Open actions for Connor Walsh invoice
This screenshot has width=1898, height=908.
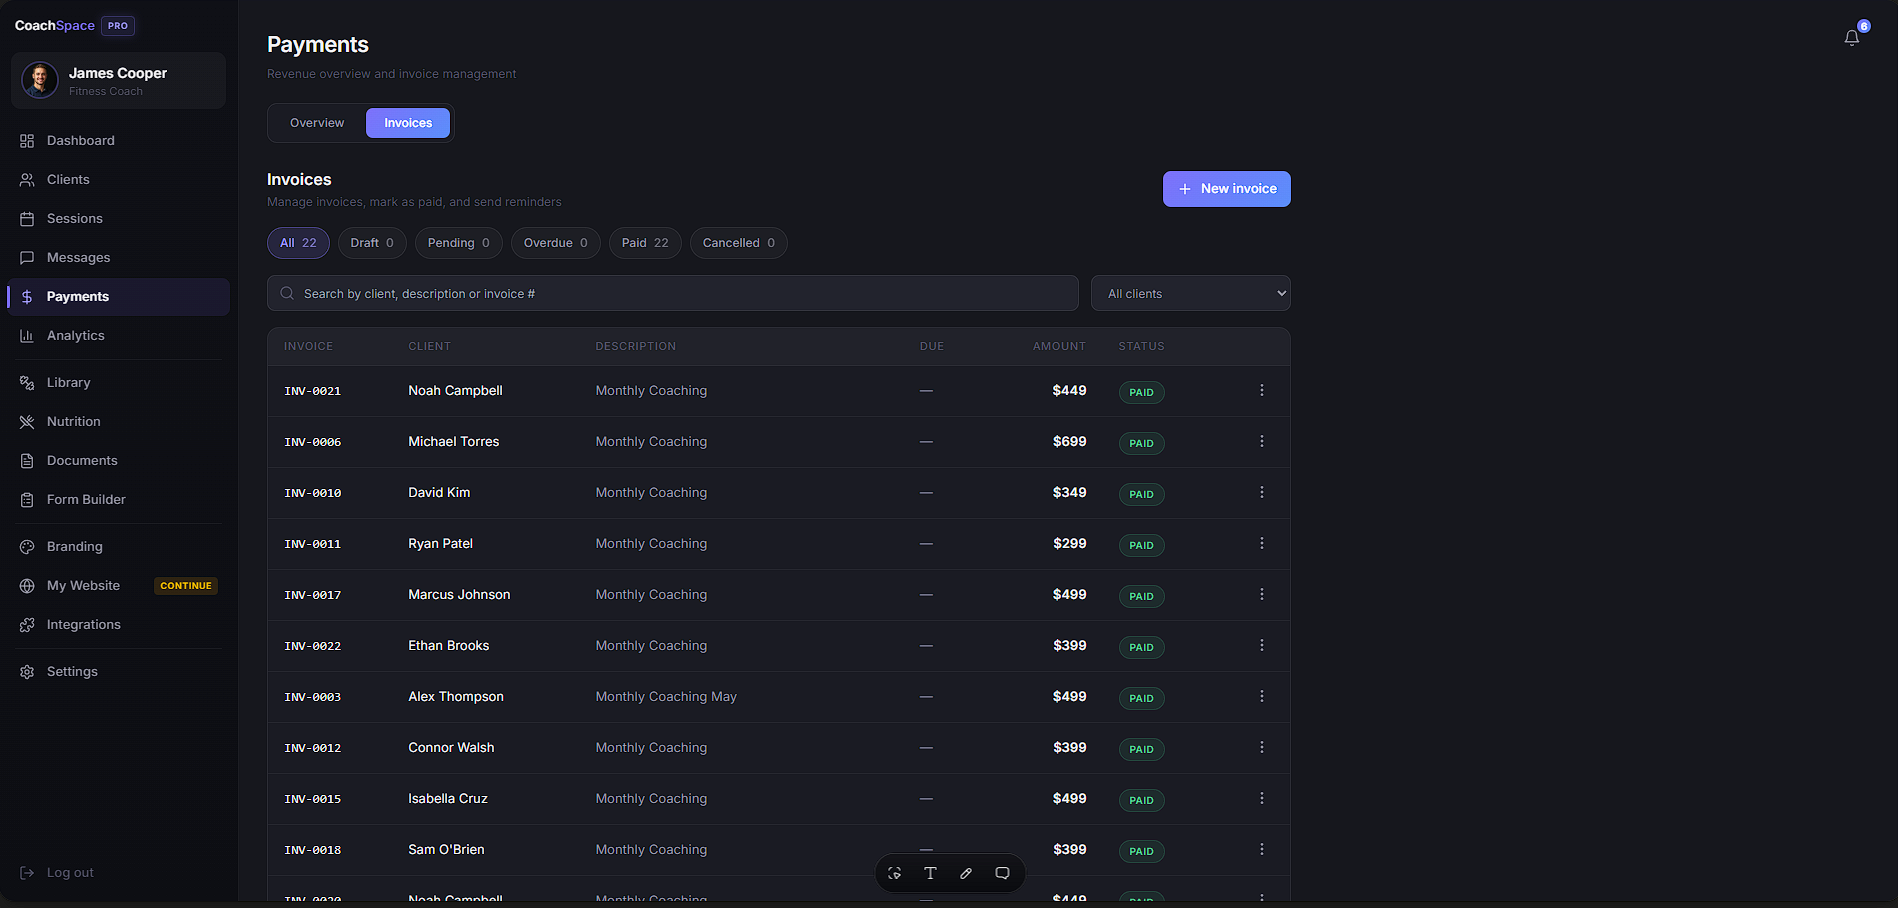point(1262,747)
